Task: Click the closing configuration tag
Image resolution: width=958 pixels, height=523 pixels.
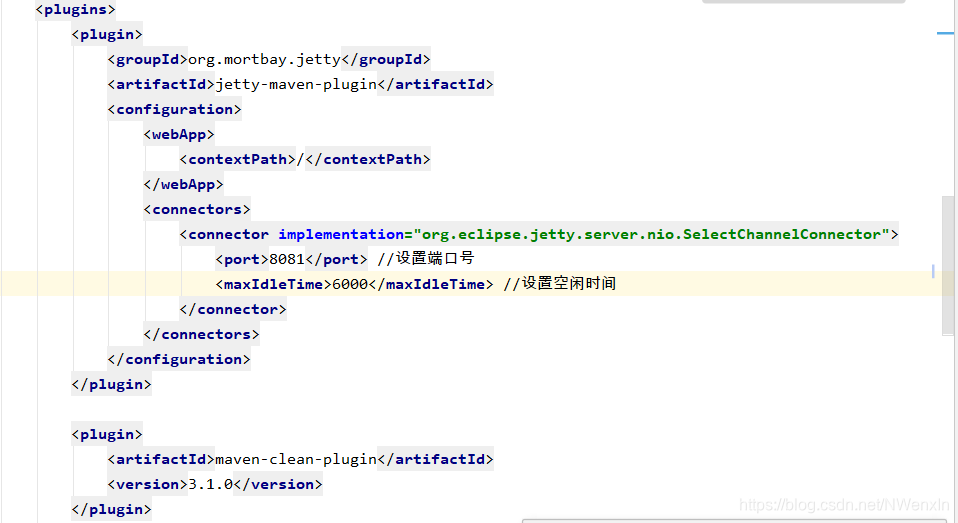Action: (179, 360)
